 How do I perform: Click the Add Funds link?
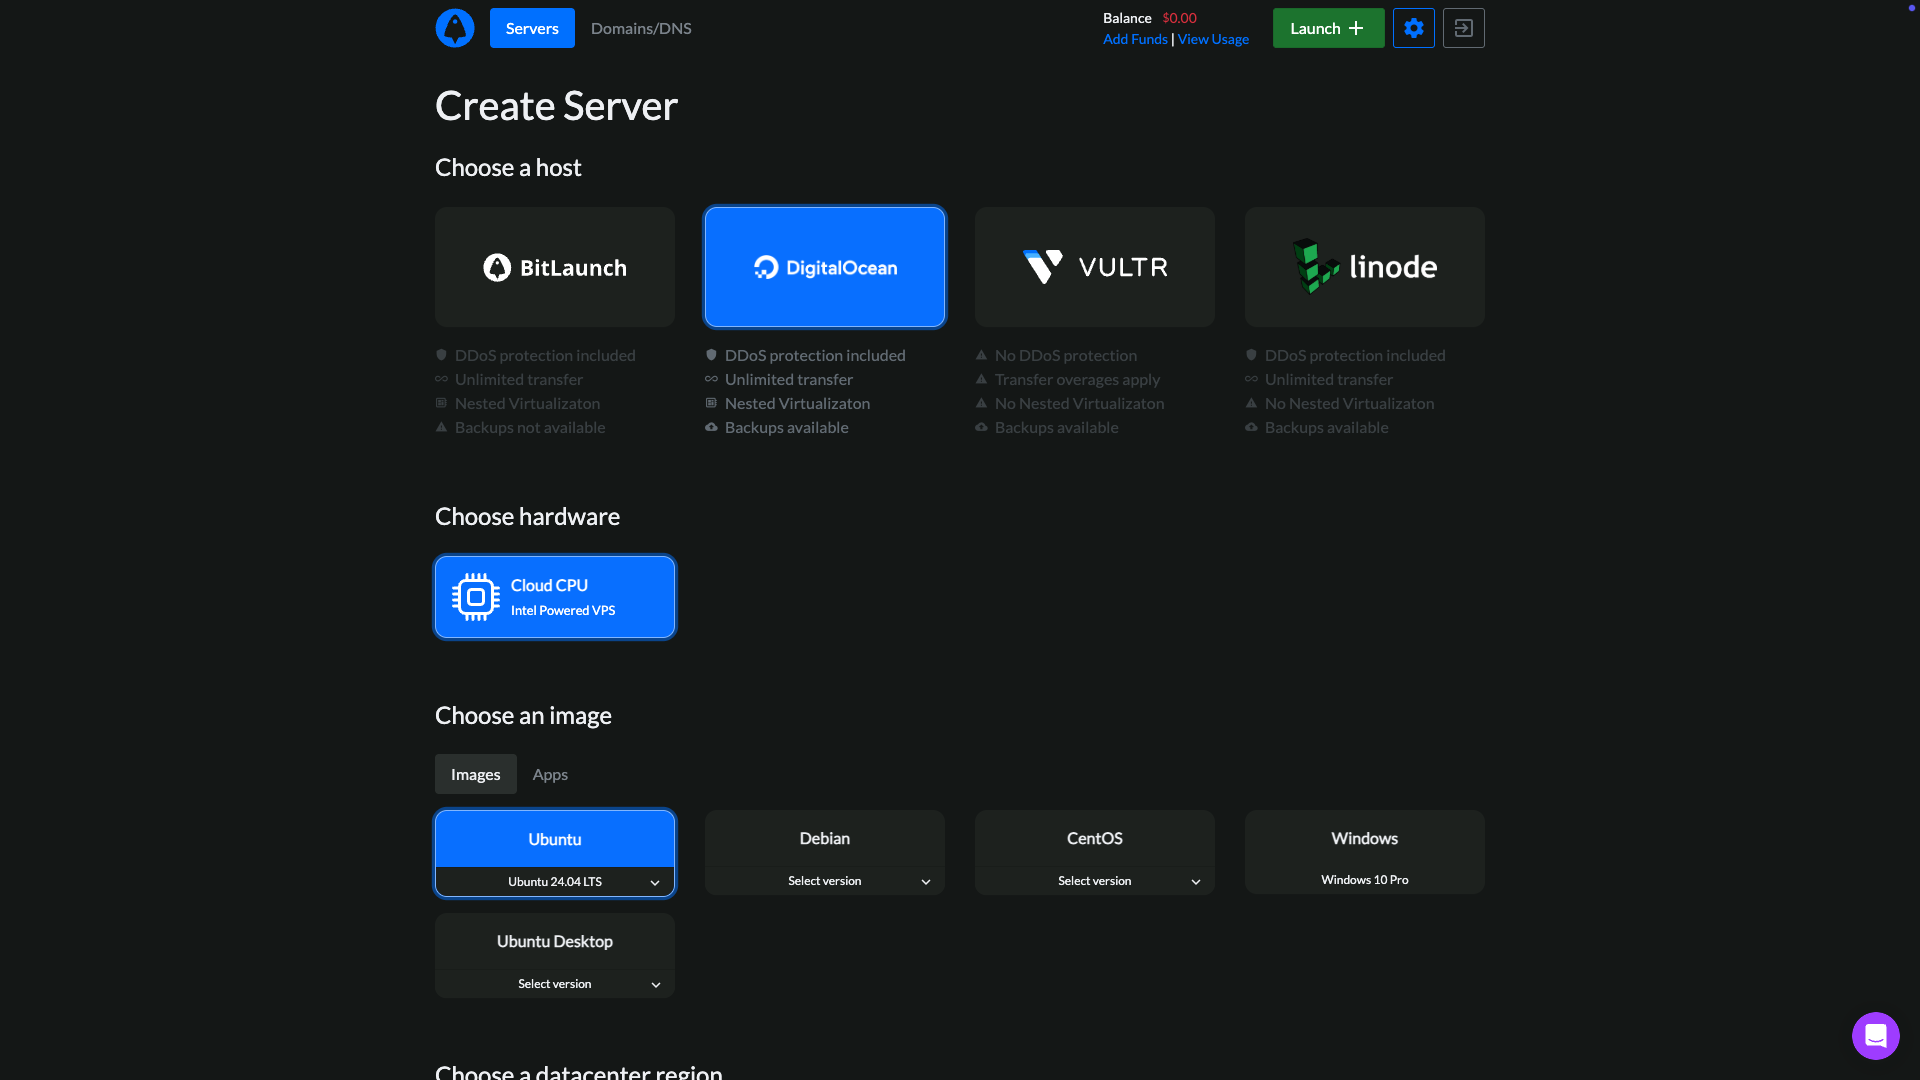[1135, 38]
